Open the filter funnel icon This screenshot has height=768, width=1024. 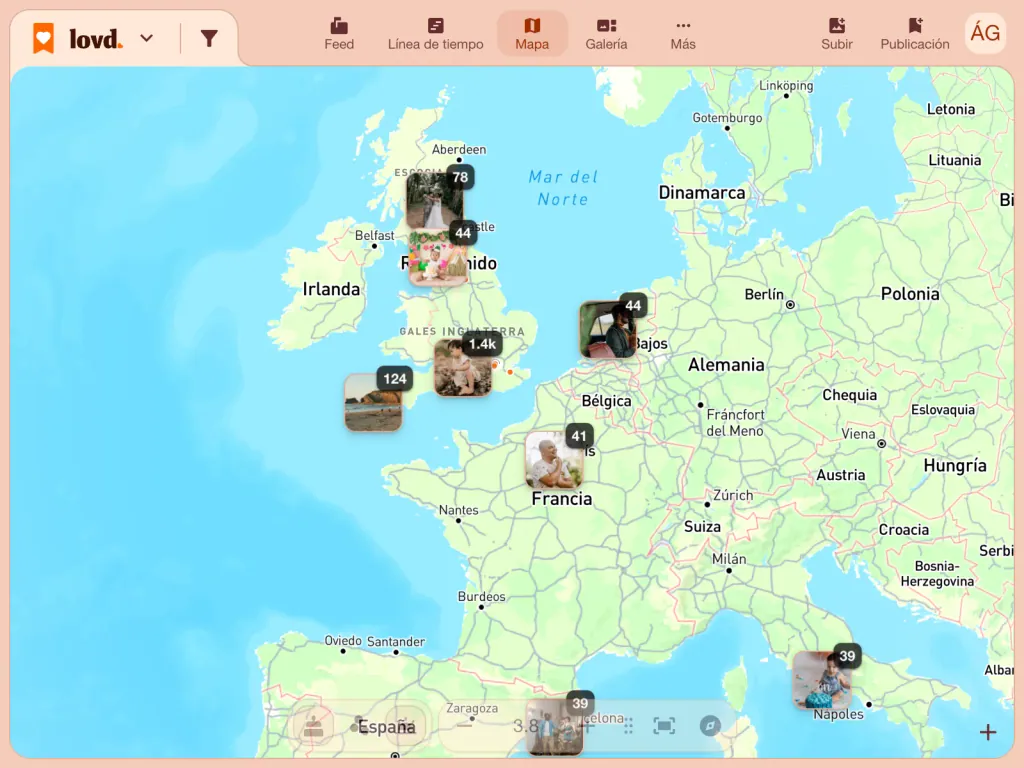(209, 39)
